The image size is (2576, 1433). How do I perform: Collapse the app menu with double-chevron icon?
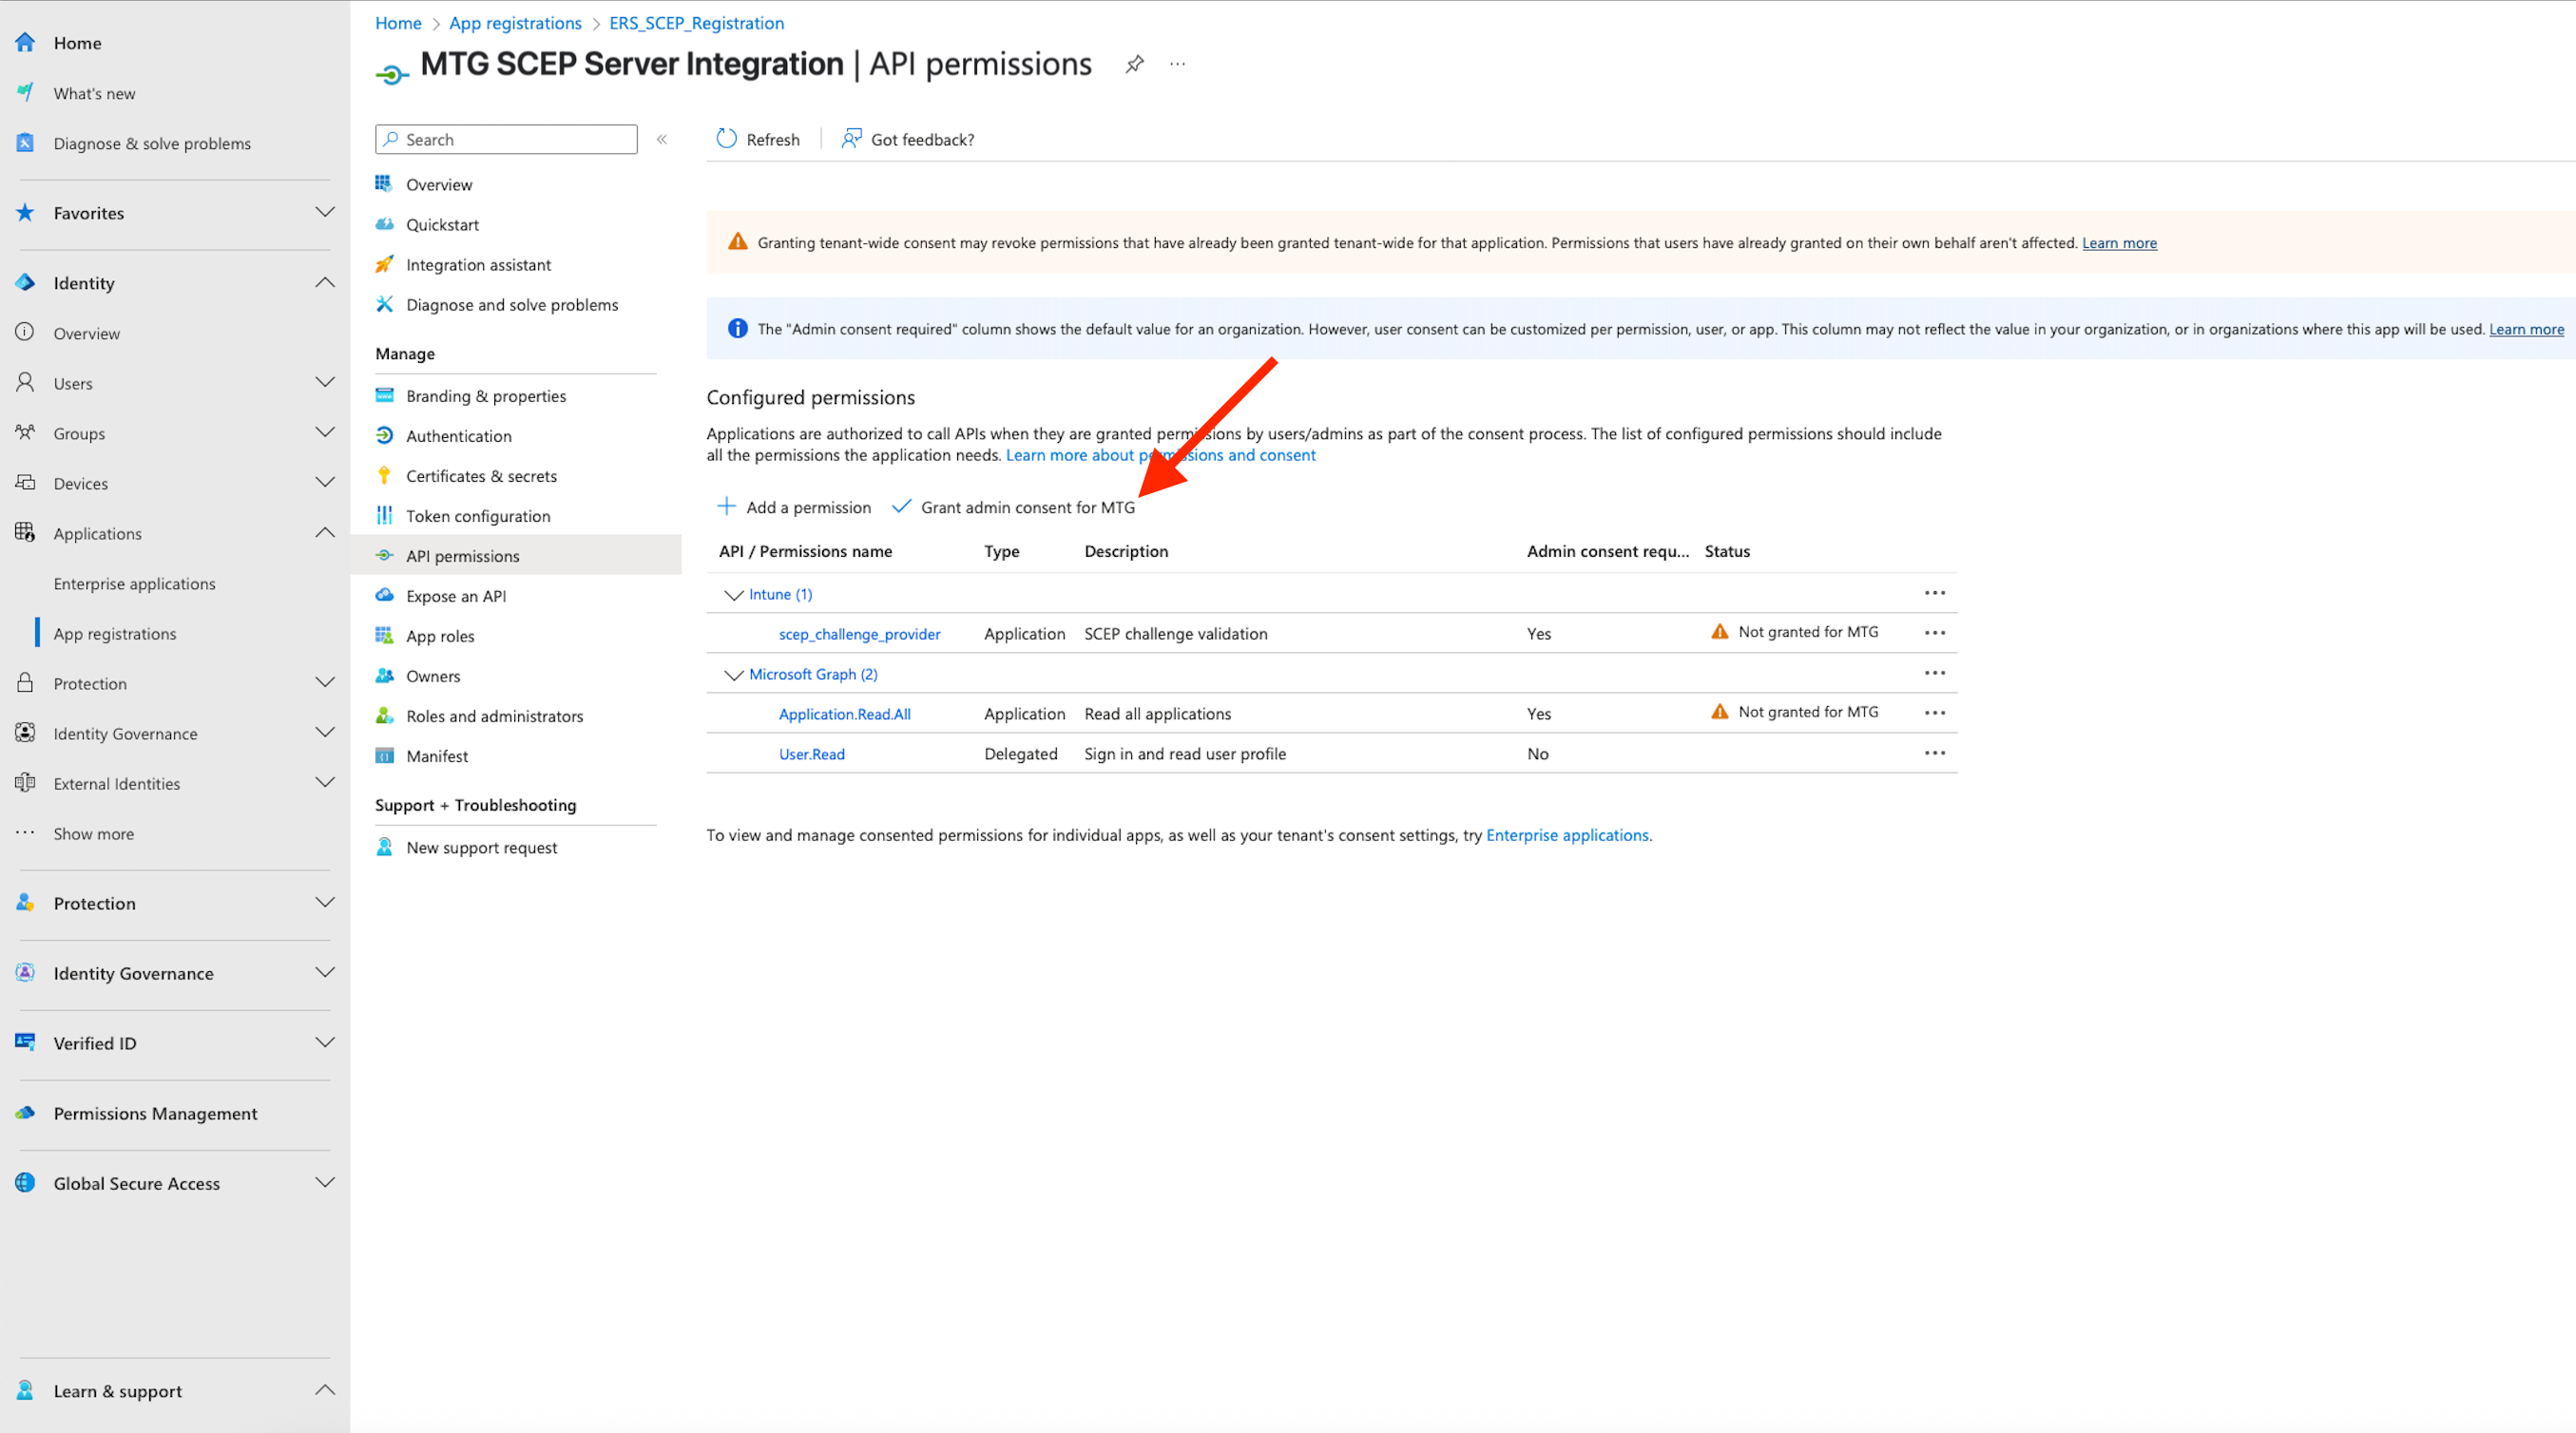(x=661, y=139)
